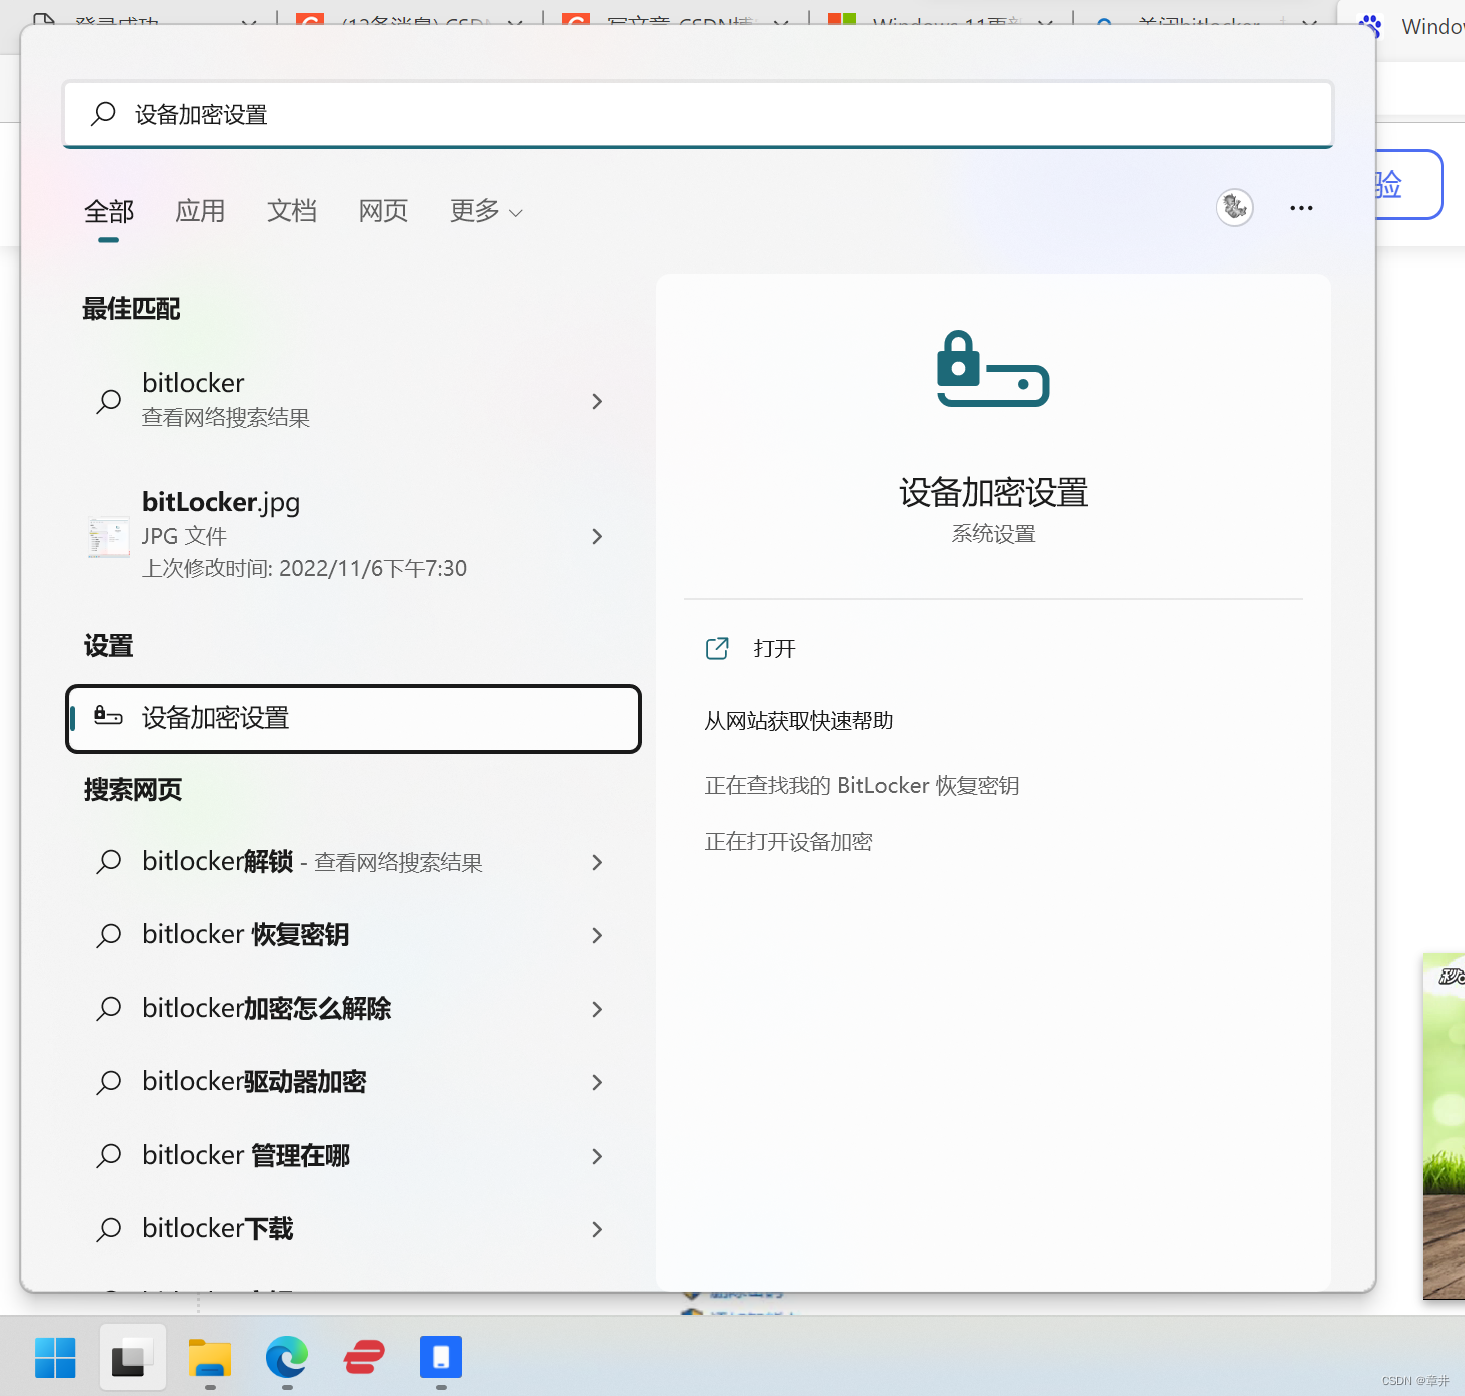Expand arrow for bitlocker驱动器加密
The height and width of the screenshot is (1396, 1465).
coord(597,1082)
